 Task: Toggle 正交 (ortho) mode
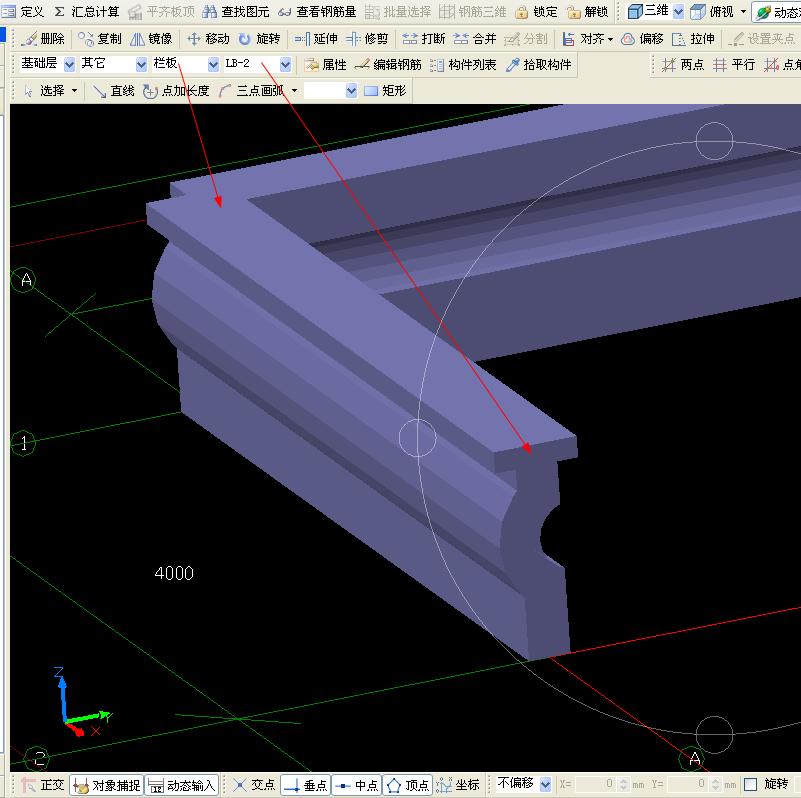(x=43, y=785)
